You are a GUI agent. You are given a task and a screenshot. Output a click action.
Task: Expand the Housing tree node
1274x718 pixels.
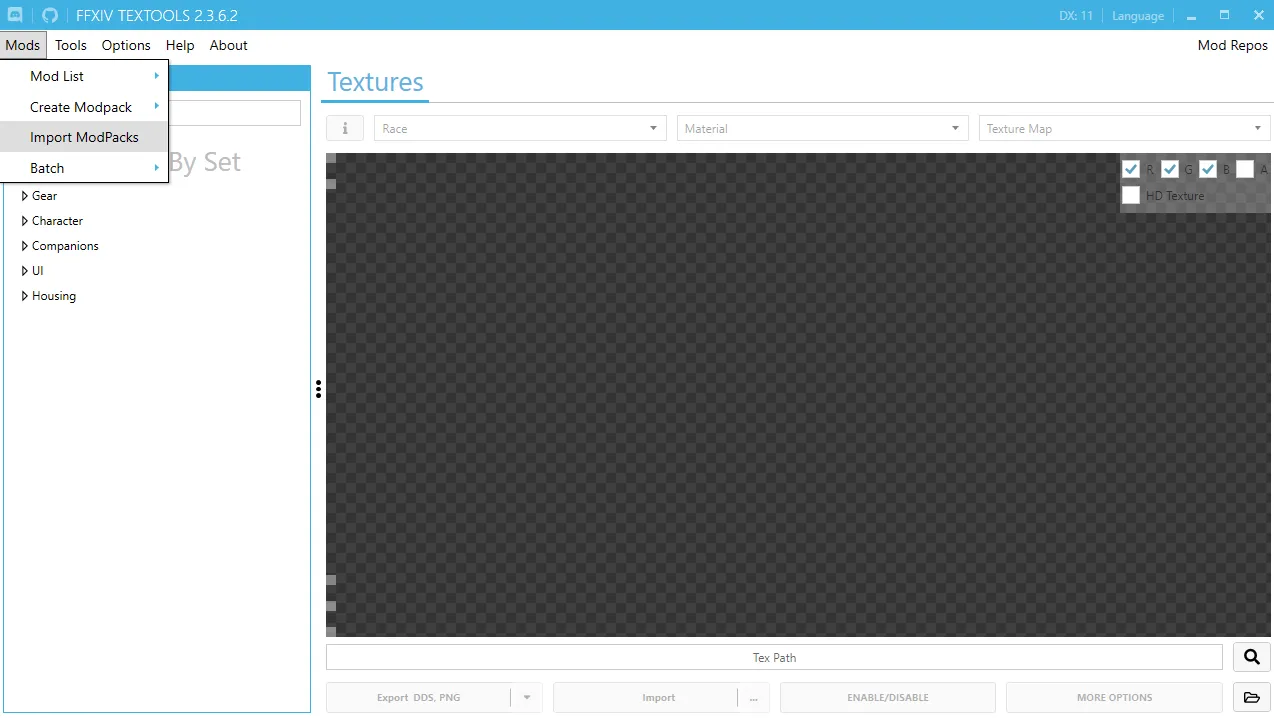25,296
